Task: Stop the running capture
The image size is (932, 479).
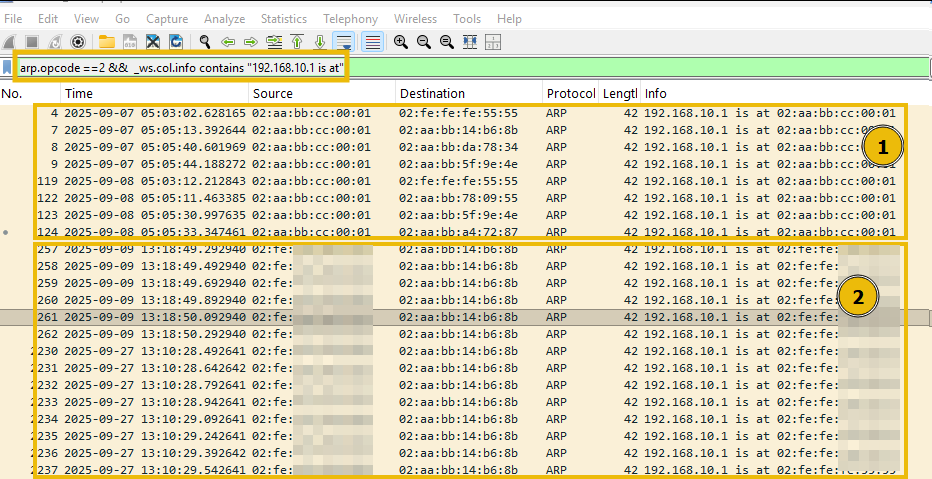Action: [x=32, y=42]
